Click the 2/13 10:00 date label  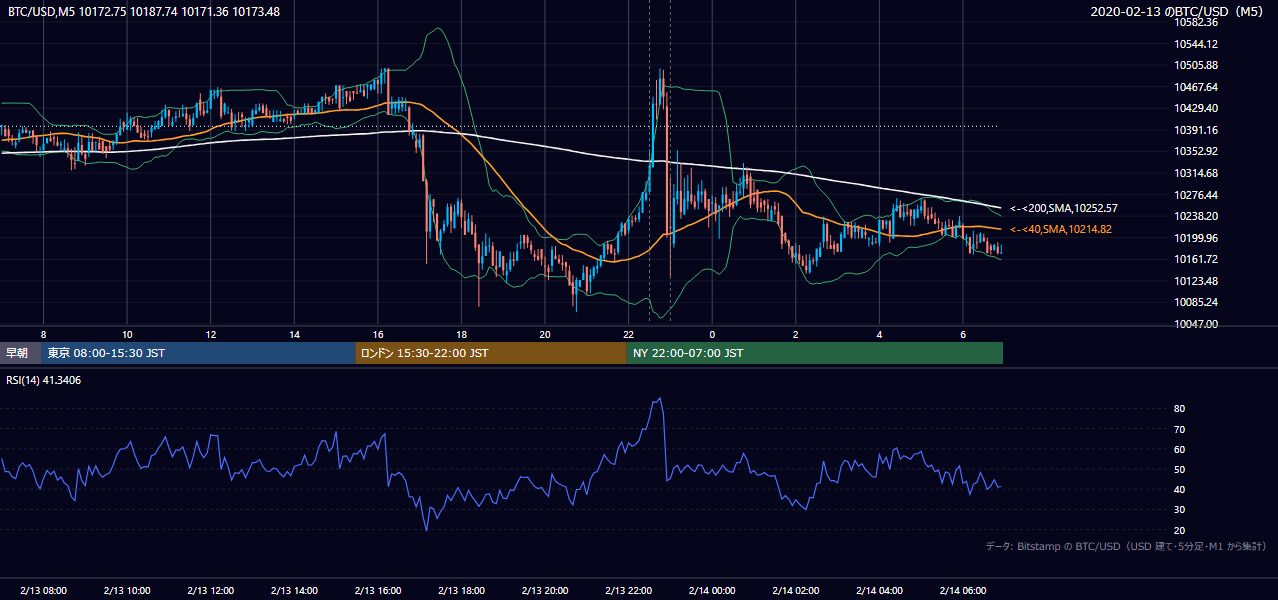(126, 591)
